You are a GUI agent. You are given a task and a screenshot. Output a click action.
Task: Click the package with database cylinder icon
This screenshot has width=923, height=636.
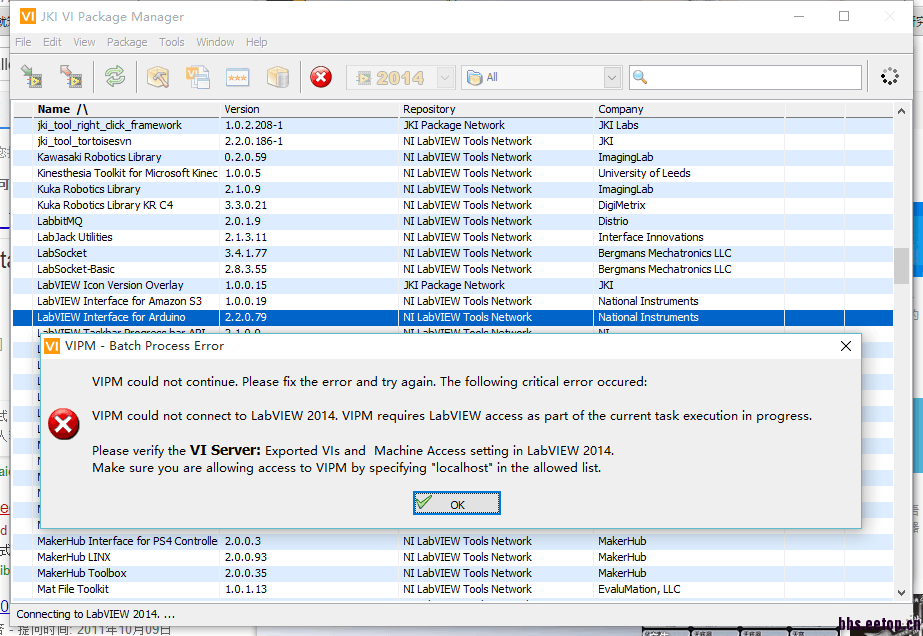click(277, 77)
